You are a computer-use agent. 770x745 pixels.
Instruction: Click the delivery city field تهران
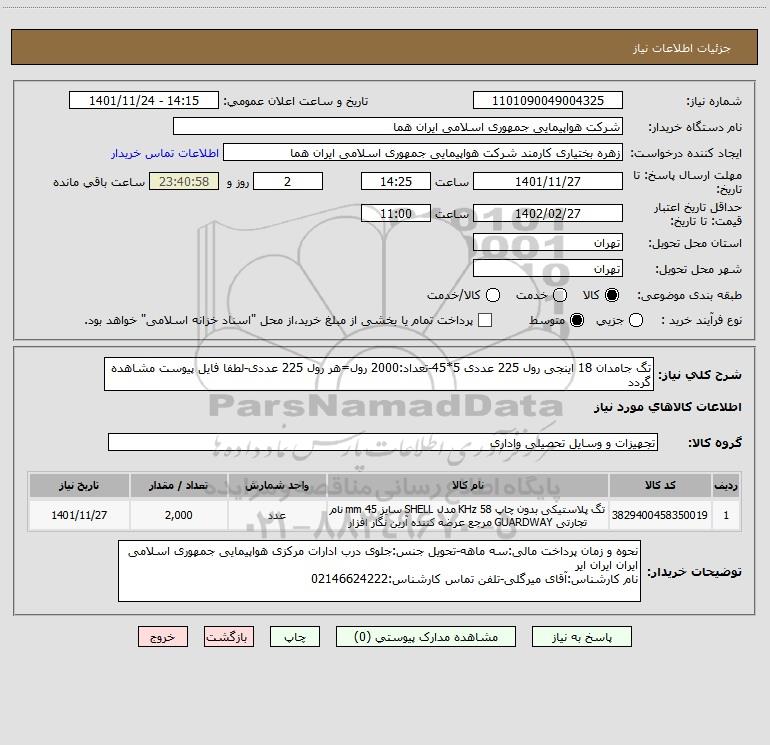pos(548,269)
